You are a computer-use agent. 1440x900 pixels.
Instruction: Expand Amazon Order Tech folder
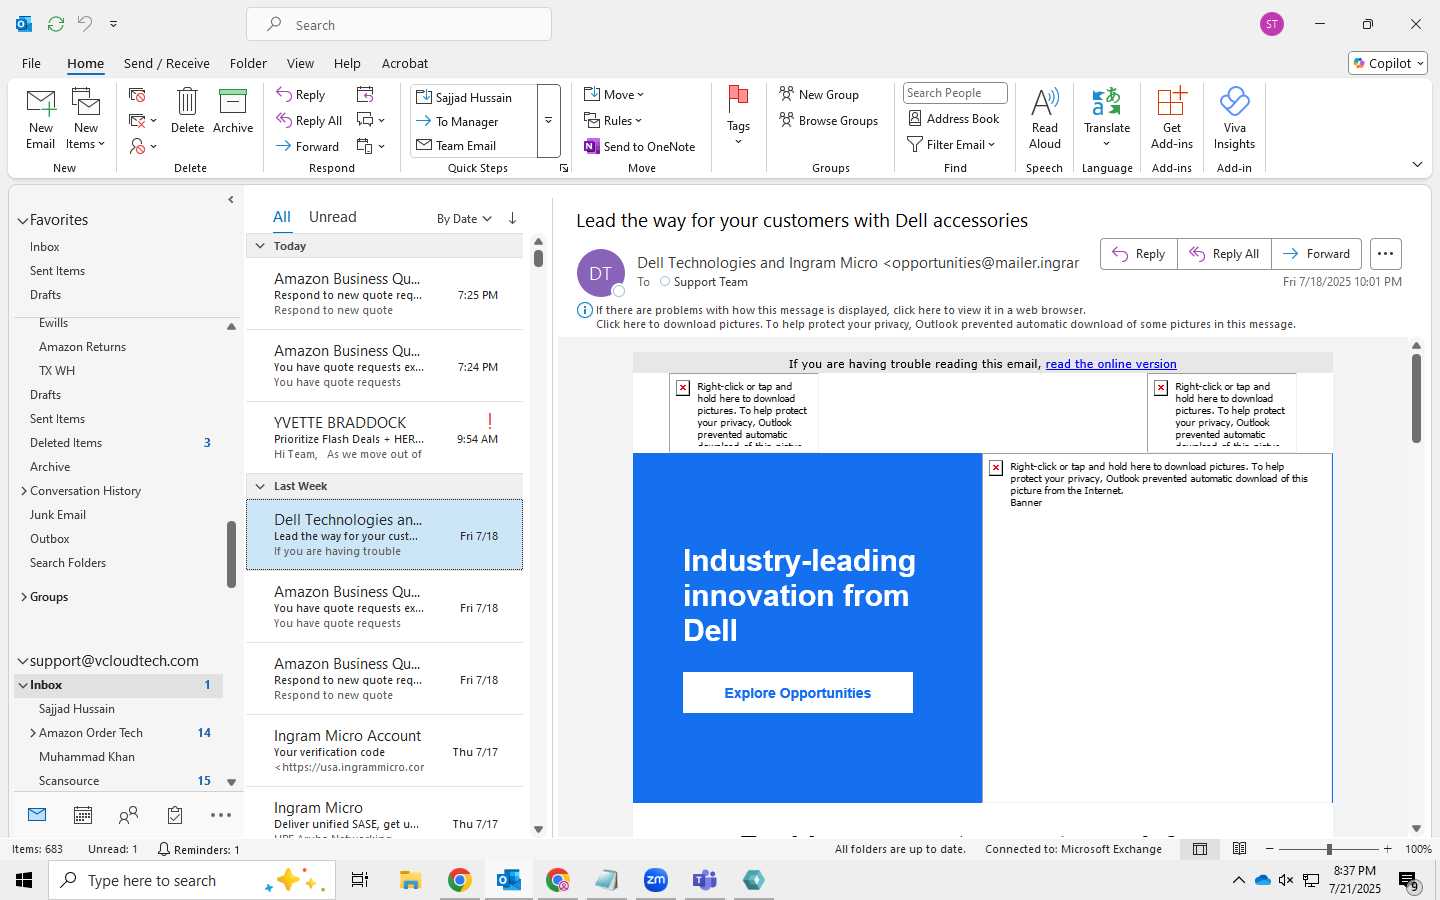pyautogui.click(x=33, y=733)
